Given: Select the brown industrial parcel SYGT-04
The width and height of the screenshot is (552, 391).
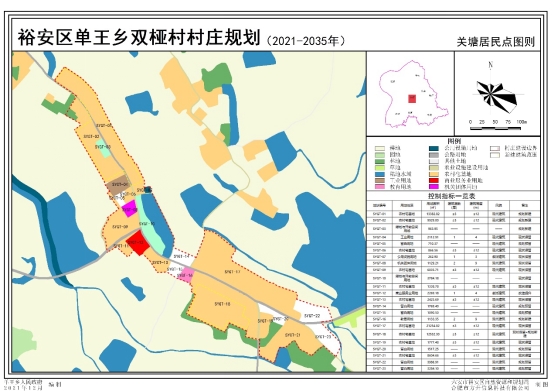Looking at the screenshot, I should coord(118,185).
